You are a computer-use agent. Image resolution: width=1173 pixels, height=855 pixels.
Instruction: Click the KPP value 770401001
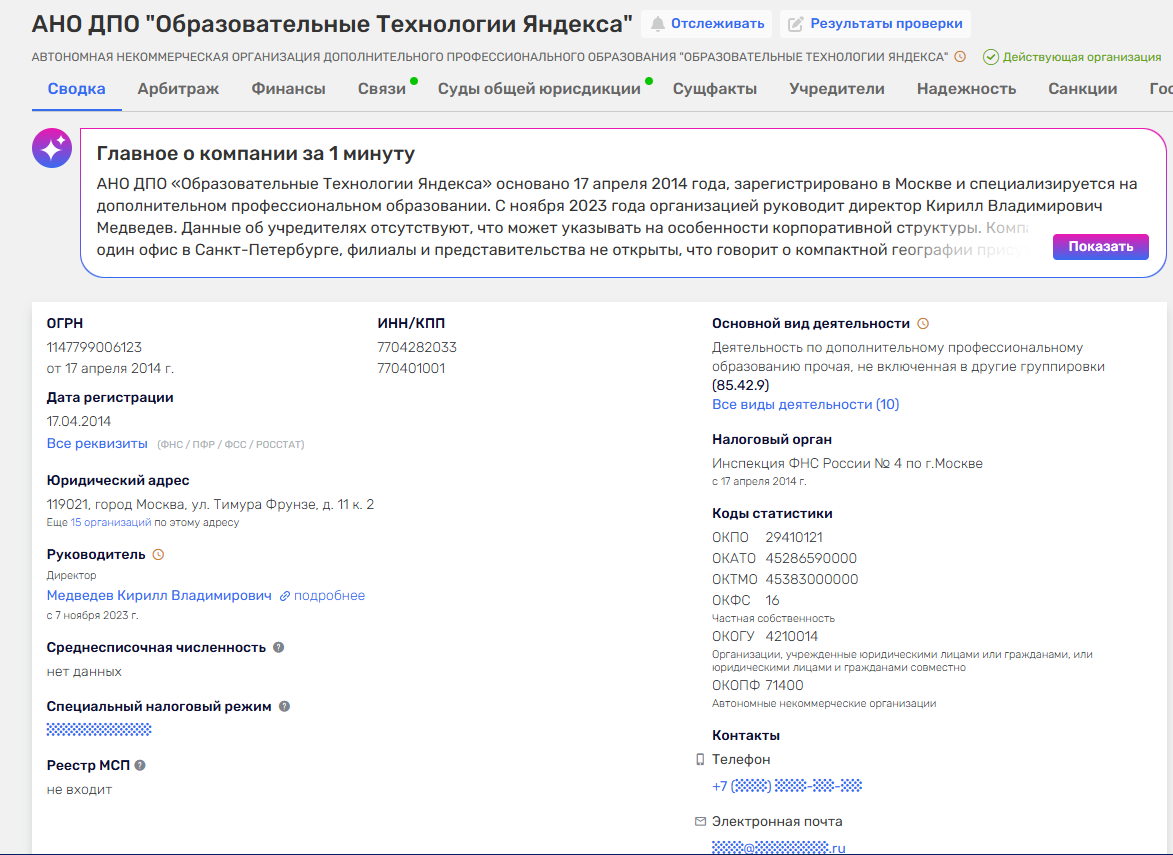point(411,369)
